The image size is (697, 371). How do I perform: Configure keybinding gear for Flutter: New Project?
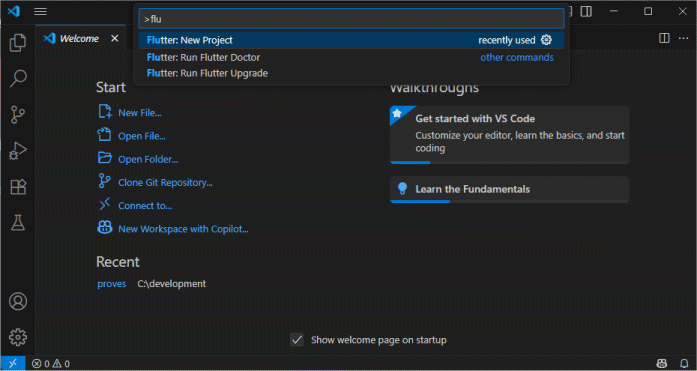click(546, 40)
